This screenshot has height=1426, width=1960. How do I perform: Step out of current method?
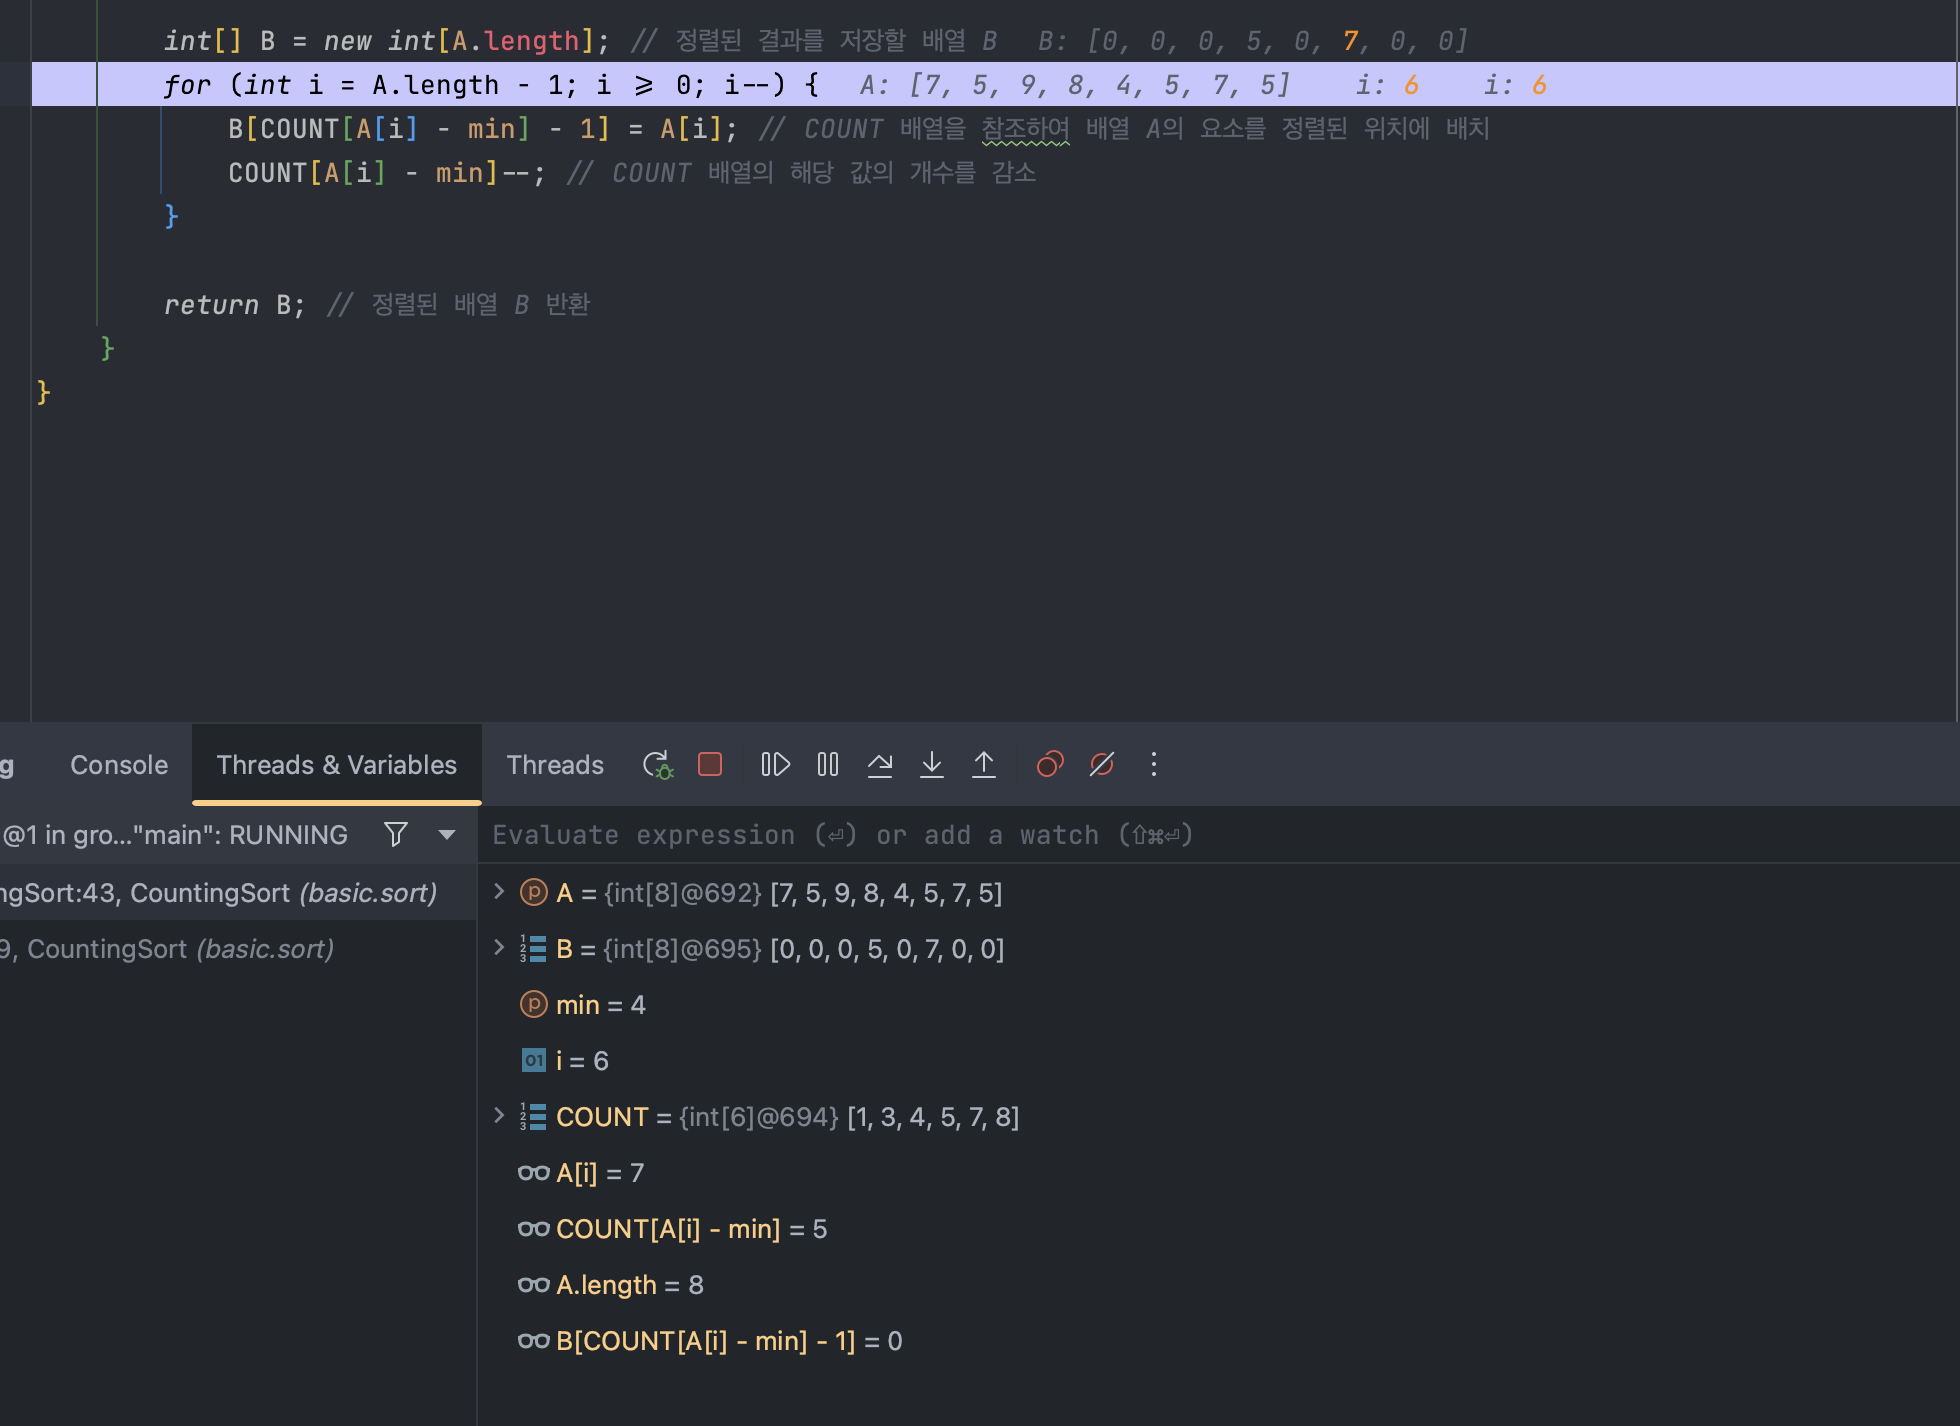coord(984,765)
